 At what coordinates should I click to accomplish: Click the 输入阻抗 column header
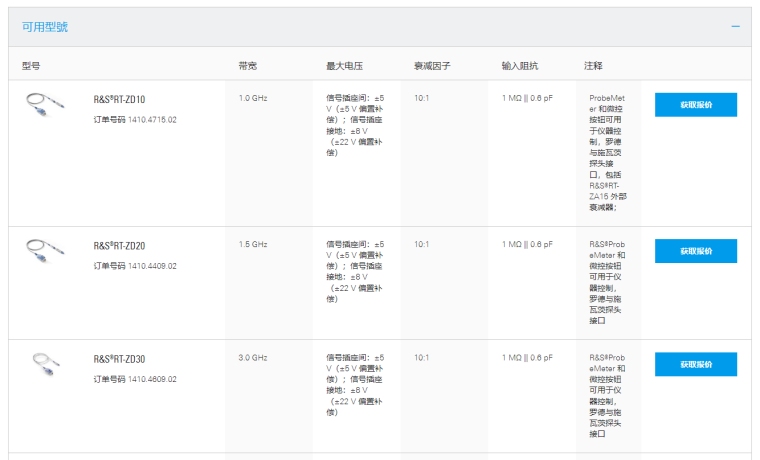[x=519, y=65]
